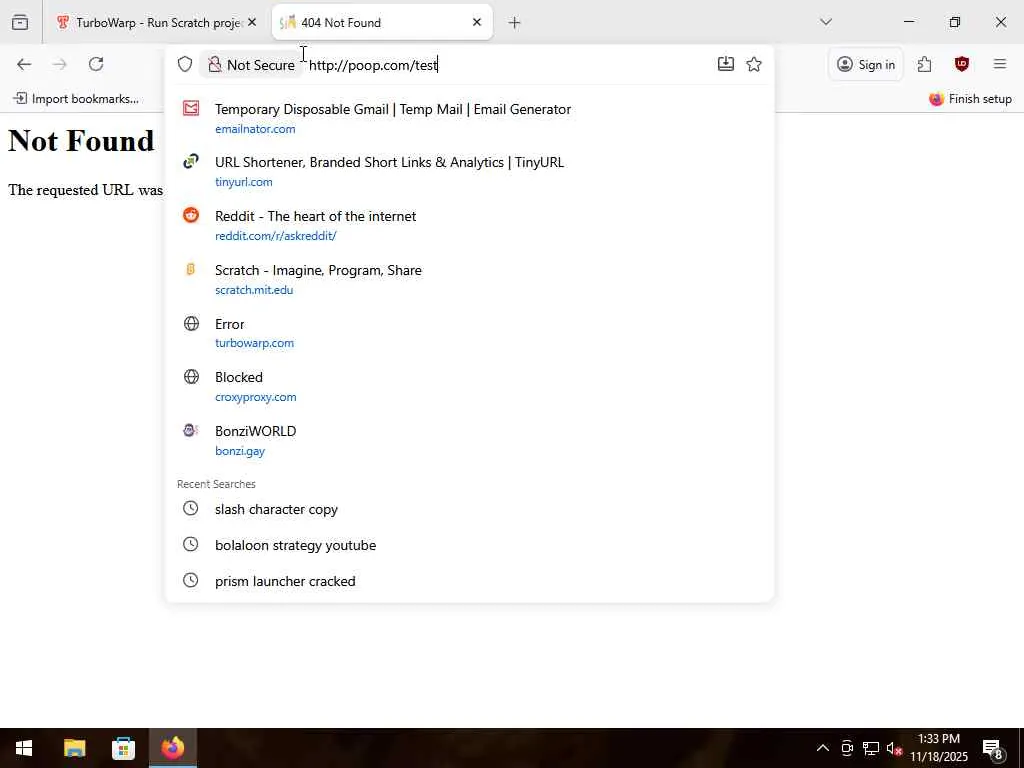Click Import bookmarks in bookmarks toolbar
This screenshot has width=1024, height=768.
tap(76, 99)
